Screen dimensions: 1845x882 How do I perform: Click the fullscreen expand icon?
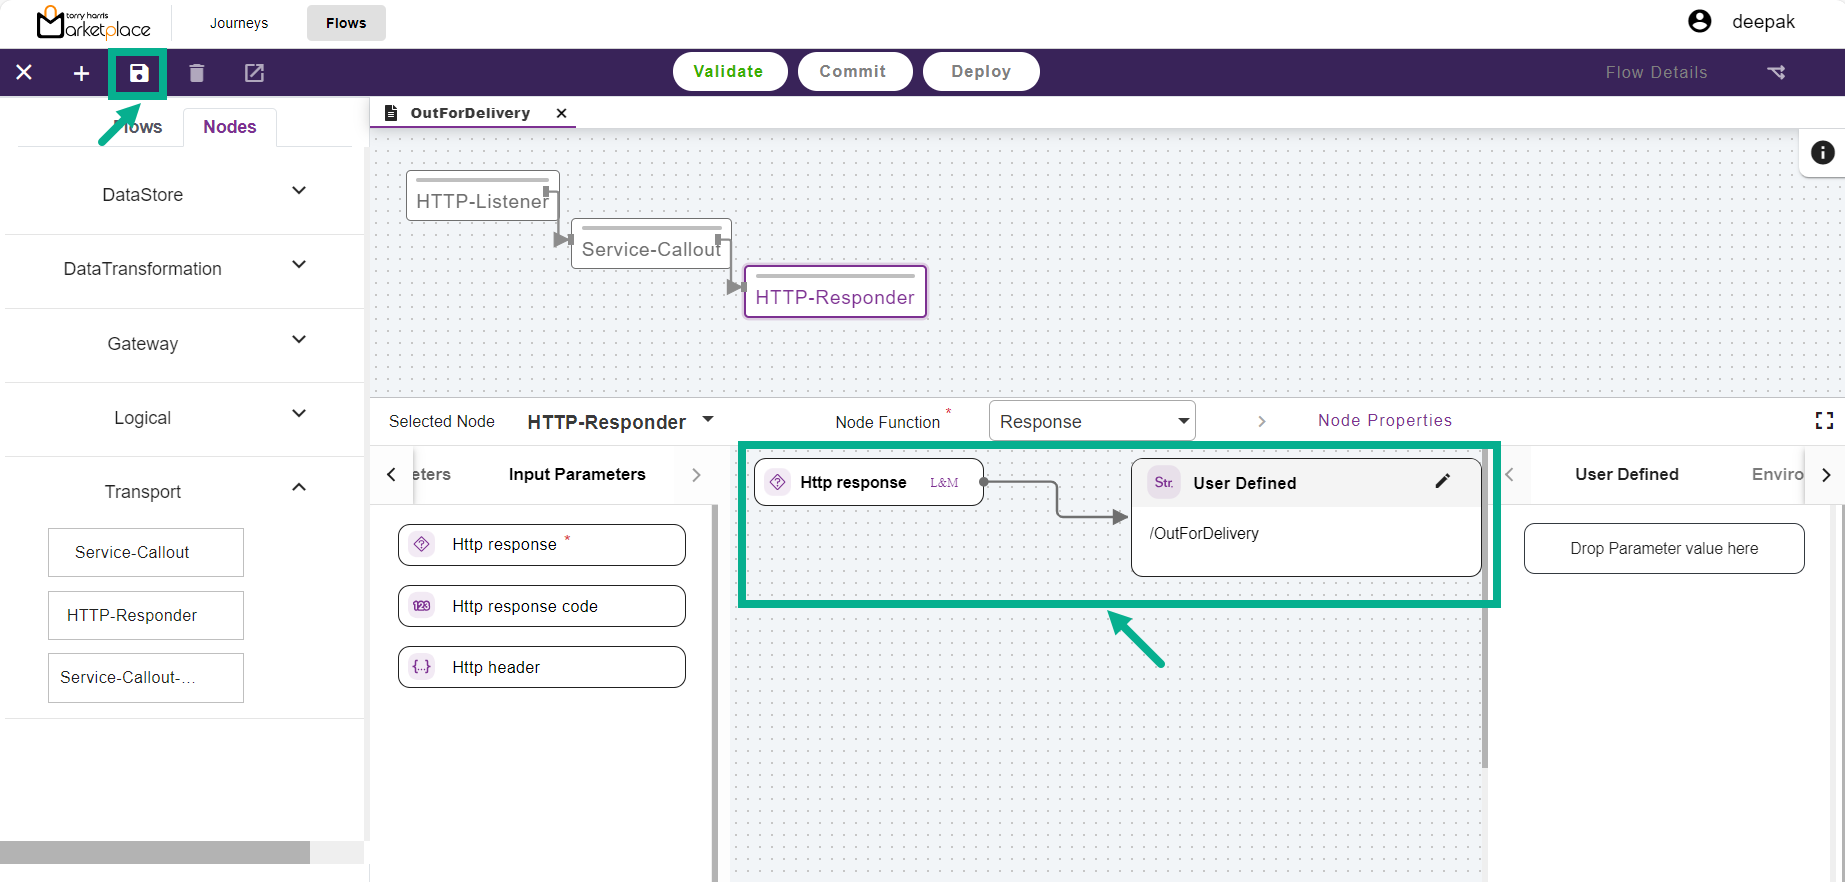click(1824, 421)
